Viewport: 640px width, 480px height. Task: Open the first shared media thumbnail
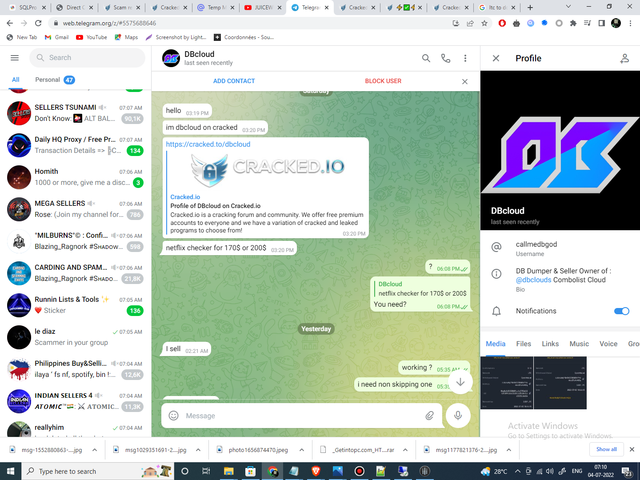click(x=507, y=382)
